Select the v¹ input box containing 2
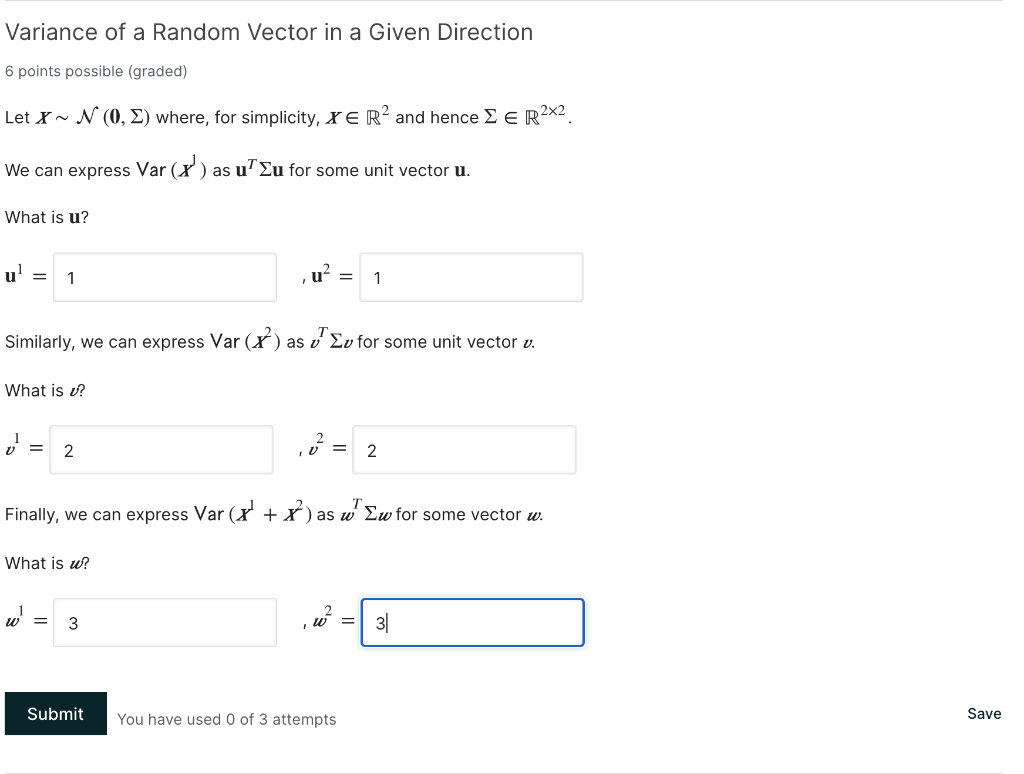 160,450
